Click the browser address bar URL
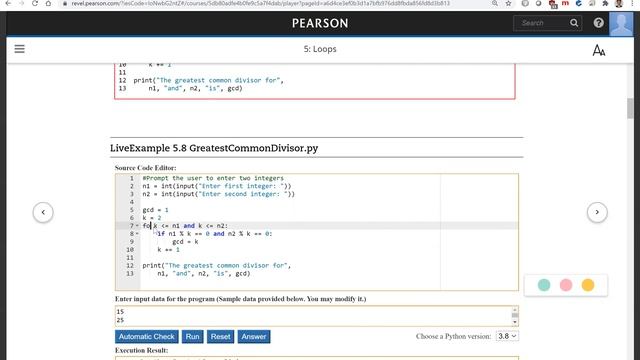 pos(260,3)
